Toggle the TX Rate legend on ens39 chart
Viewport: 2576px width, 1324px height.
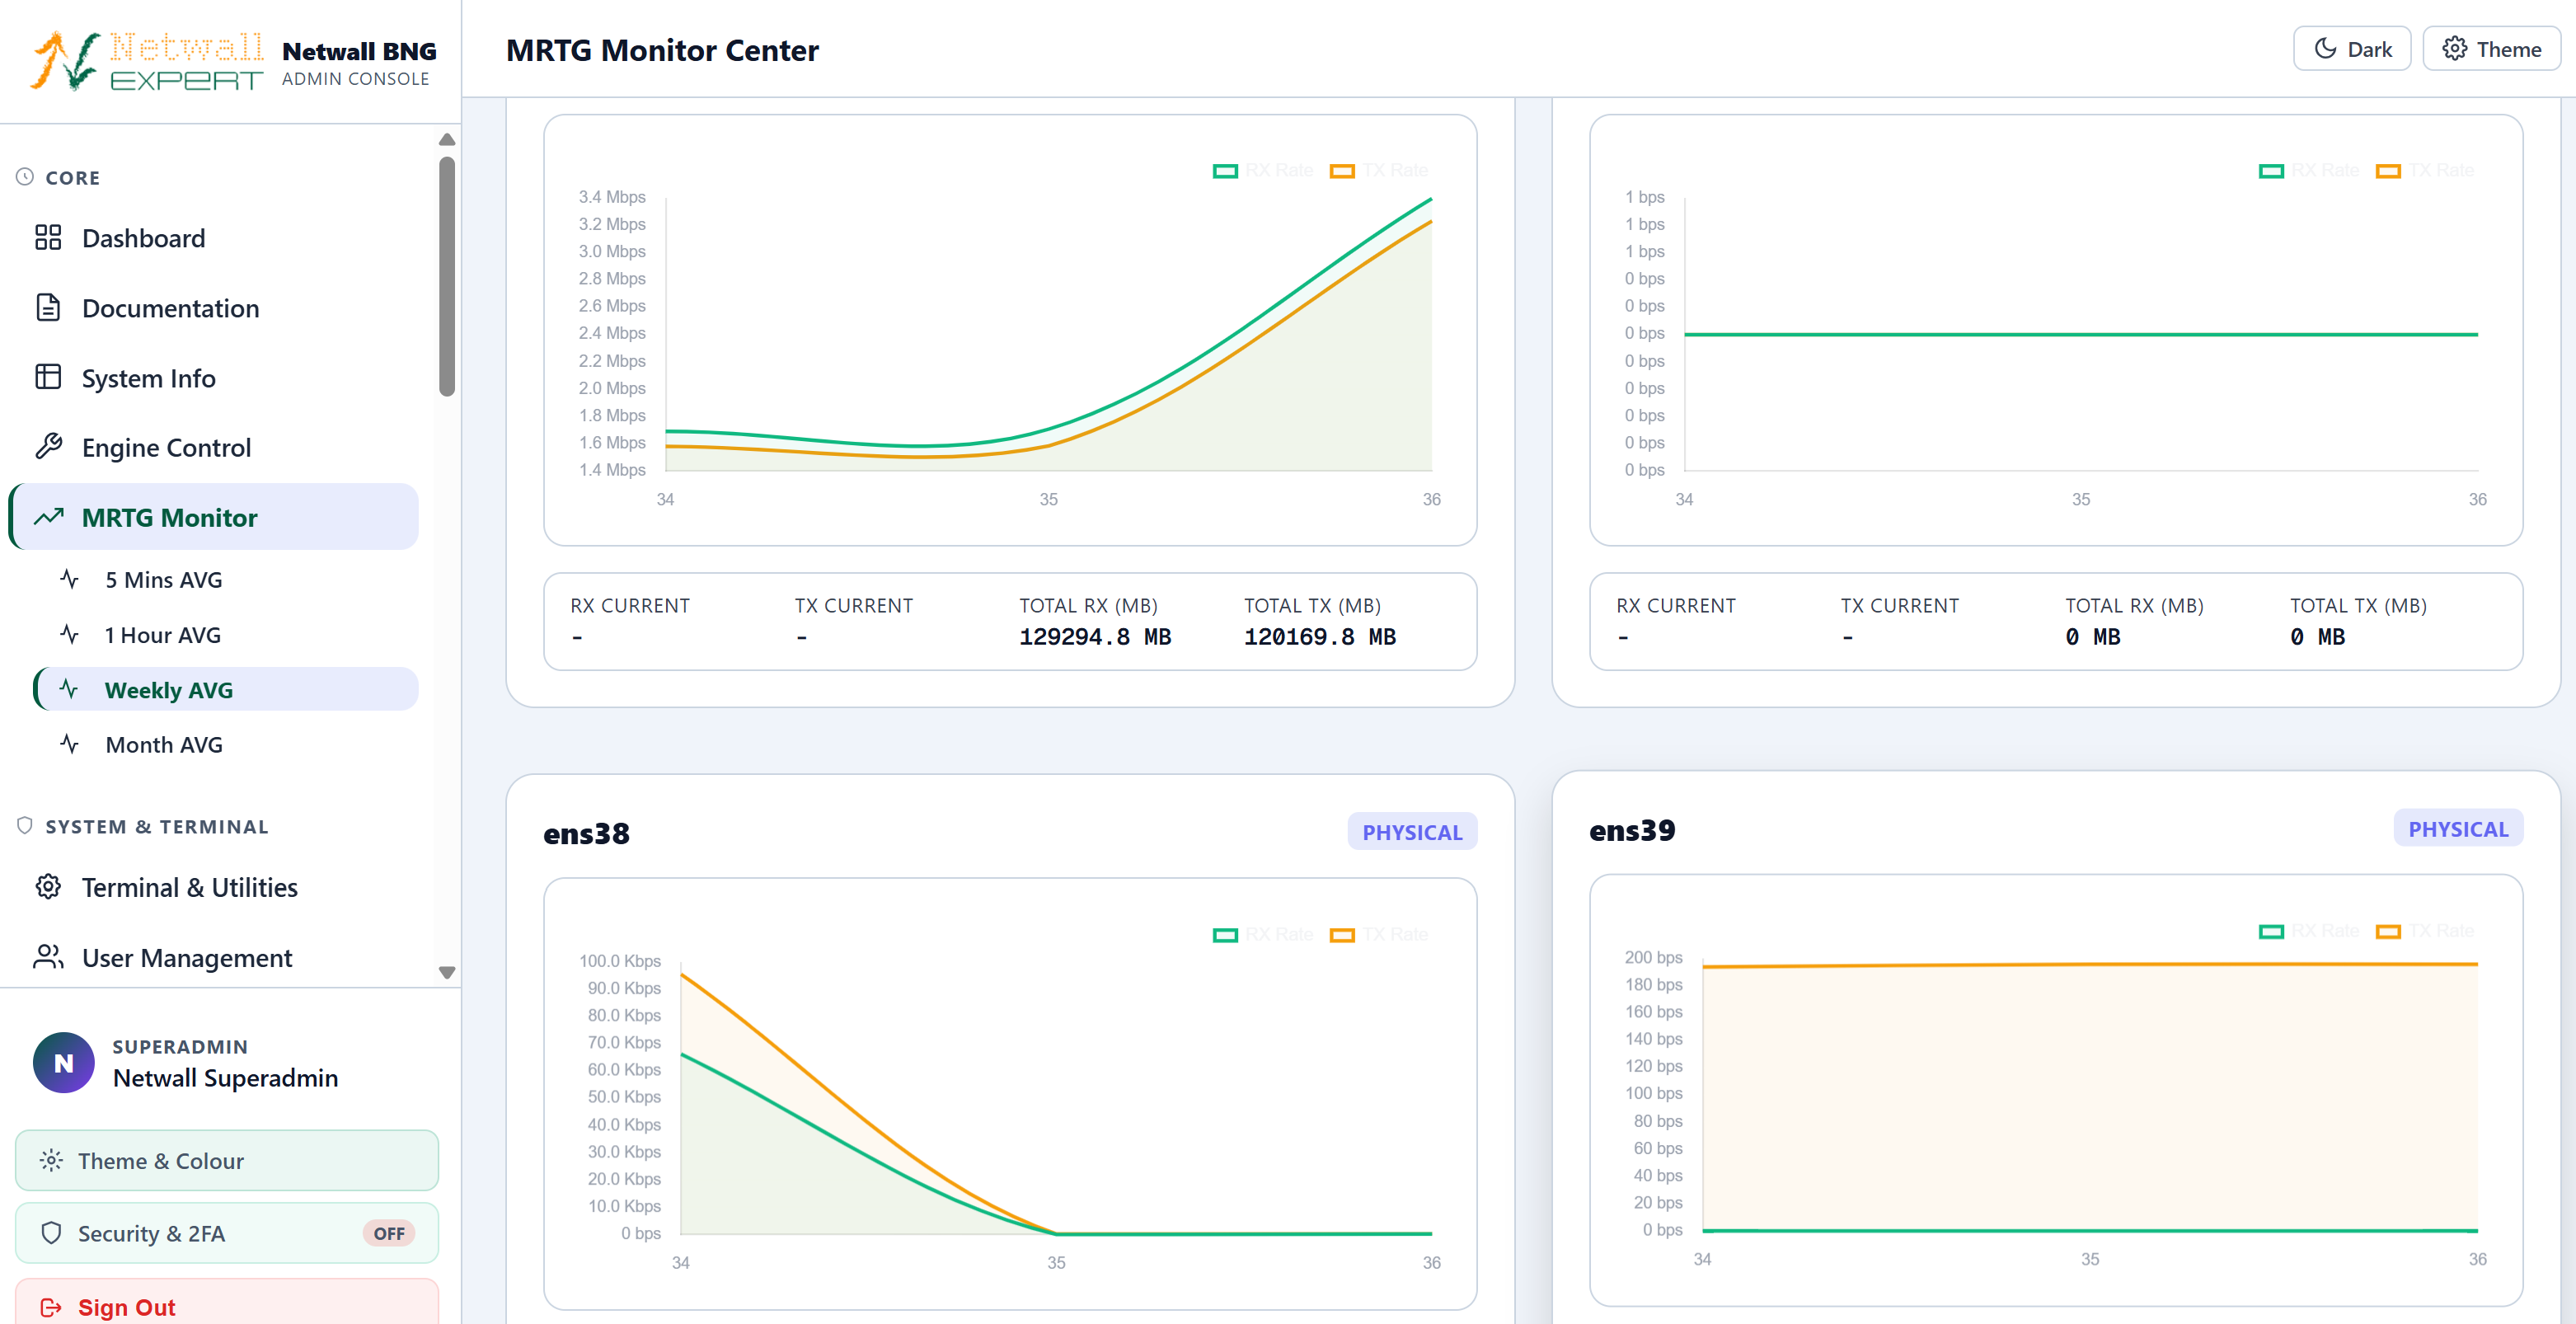click(2425, 931)
